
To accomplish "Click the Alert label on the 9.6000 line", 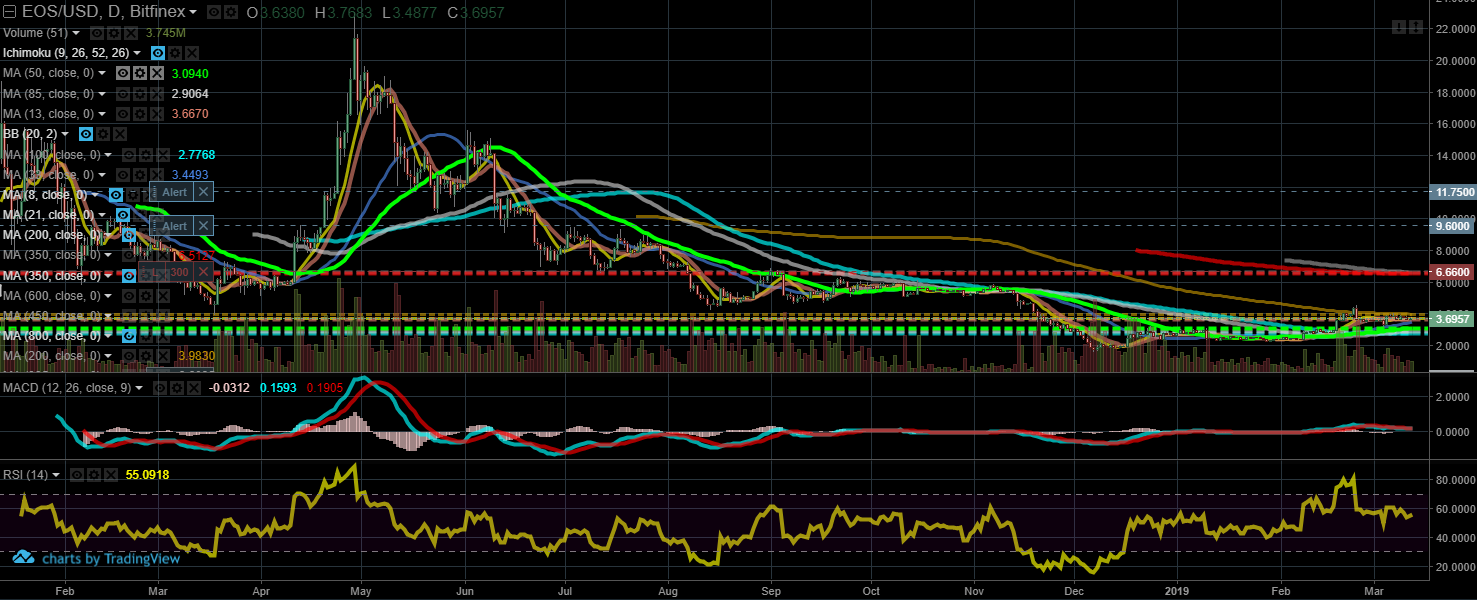I will 175,226.
